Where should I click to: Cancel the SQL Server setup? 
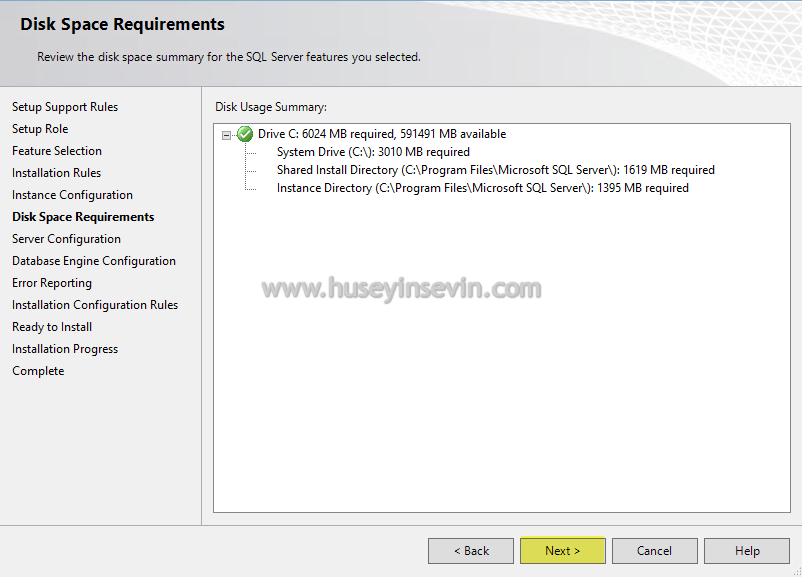(x=655, y=550)
